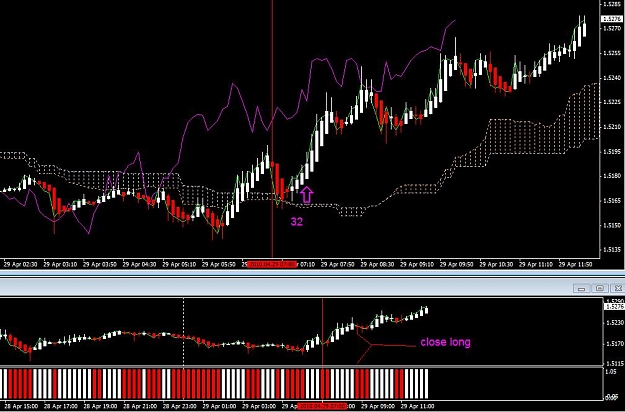Click the "29 Apr 11:10" time label
The height and width of the screenshot is (412, 625).
(536, 264)
